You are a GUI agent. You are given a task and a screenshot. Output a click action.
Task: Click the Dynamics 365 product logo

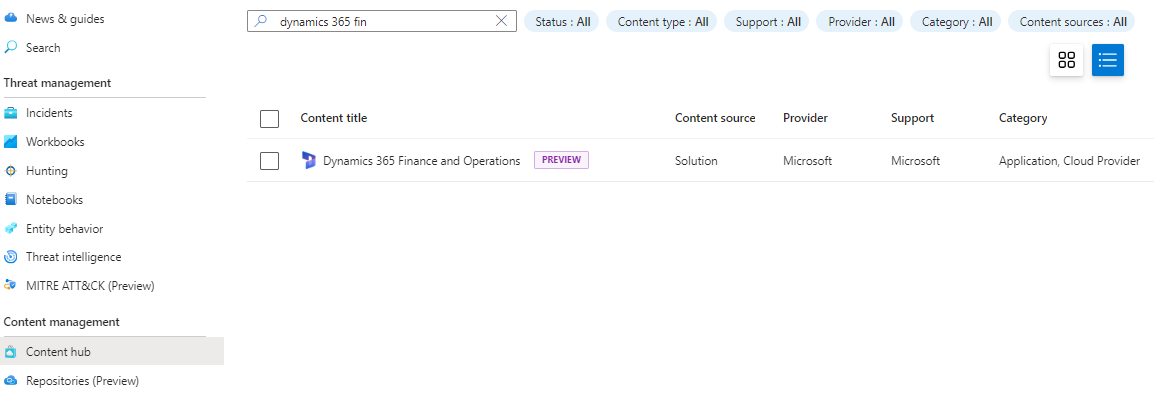[309, 160]
